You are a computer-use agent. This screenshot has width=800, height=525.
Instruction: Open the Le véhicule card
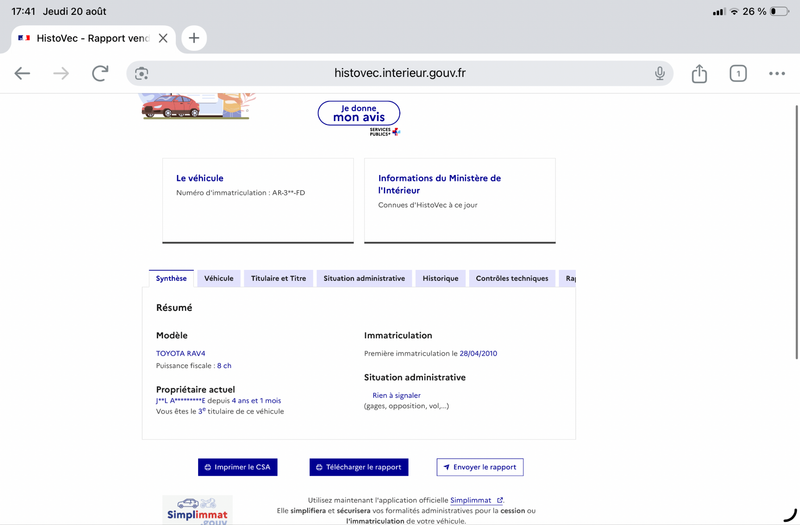(258, 201)
